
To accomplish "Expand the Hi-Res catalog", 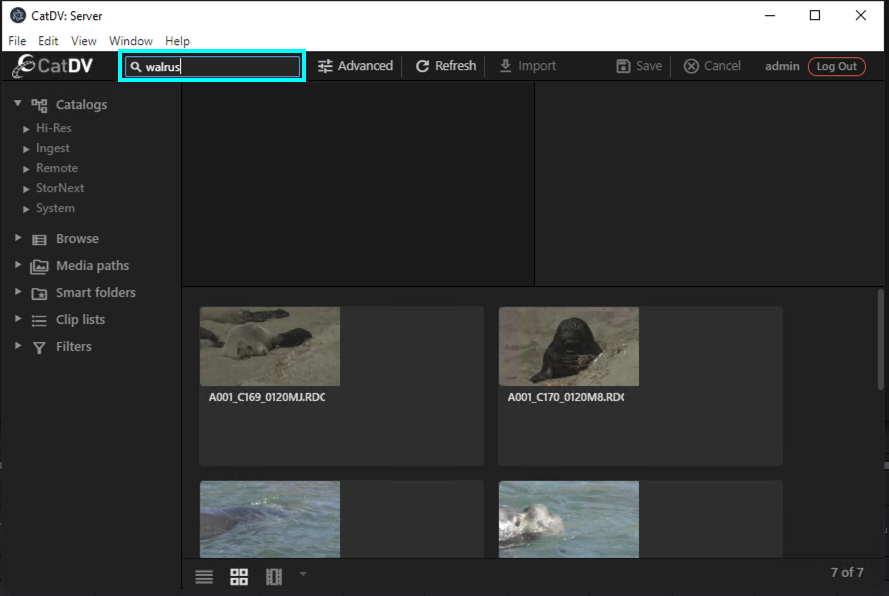I will pyautogui.click(x=26, y=129).
